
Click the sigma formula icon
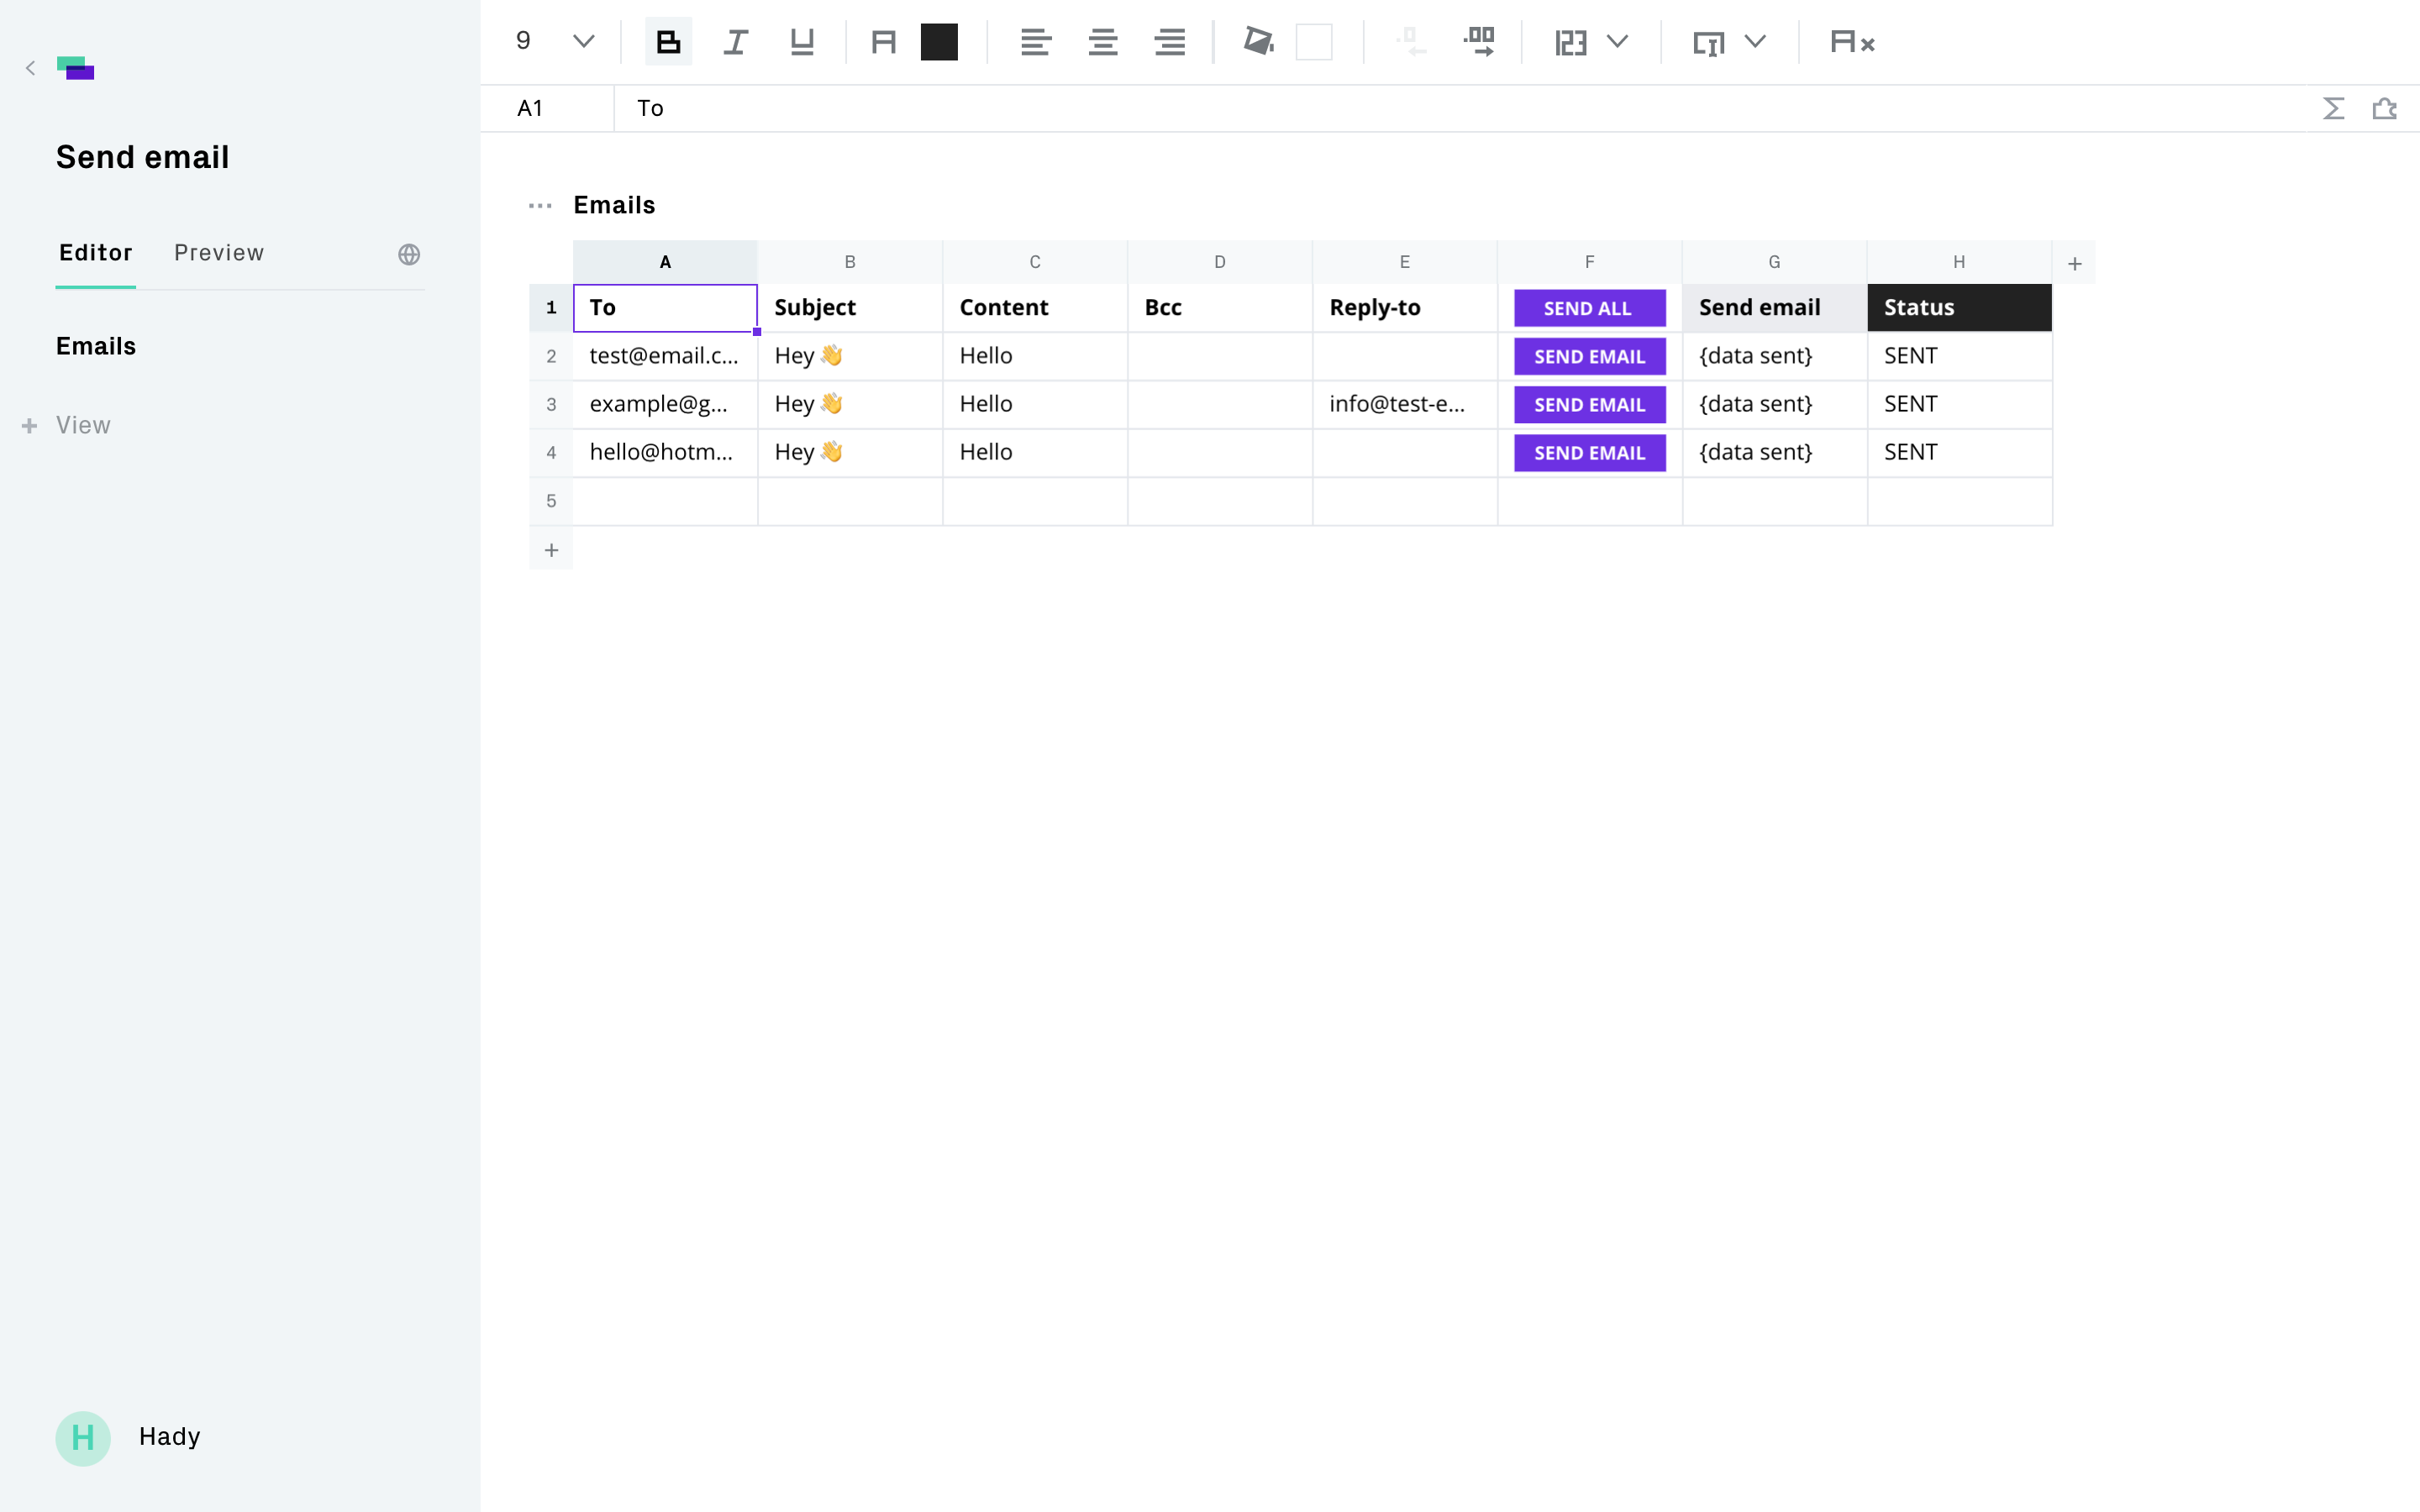(2333, 108)
